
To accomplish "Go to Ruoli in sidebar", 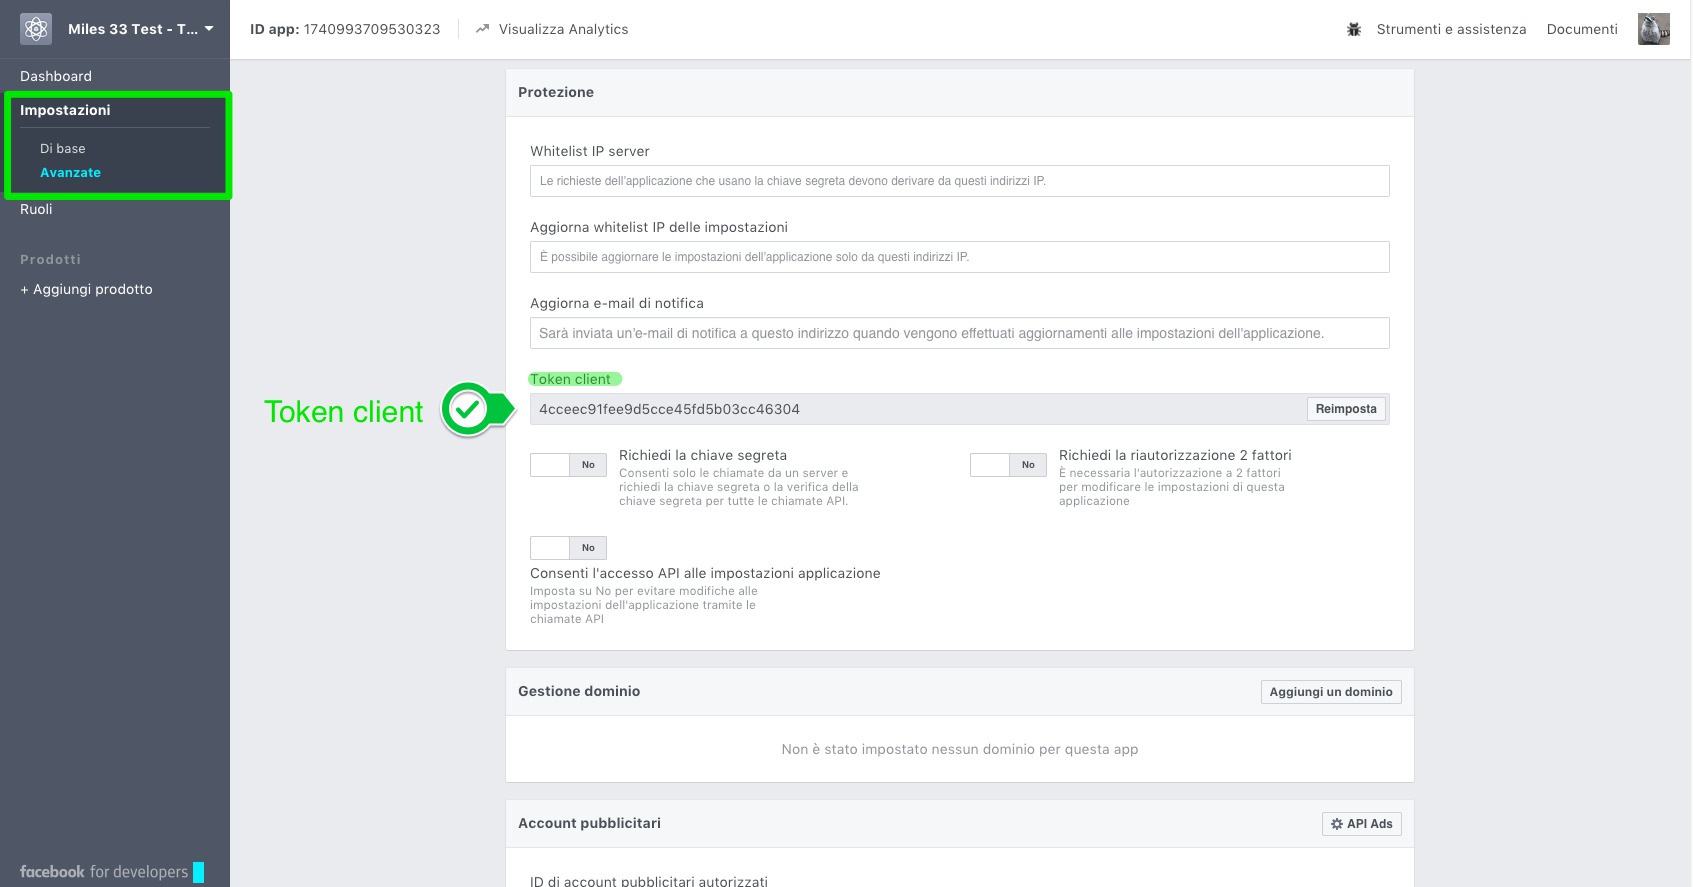I will 36,209.
